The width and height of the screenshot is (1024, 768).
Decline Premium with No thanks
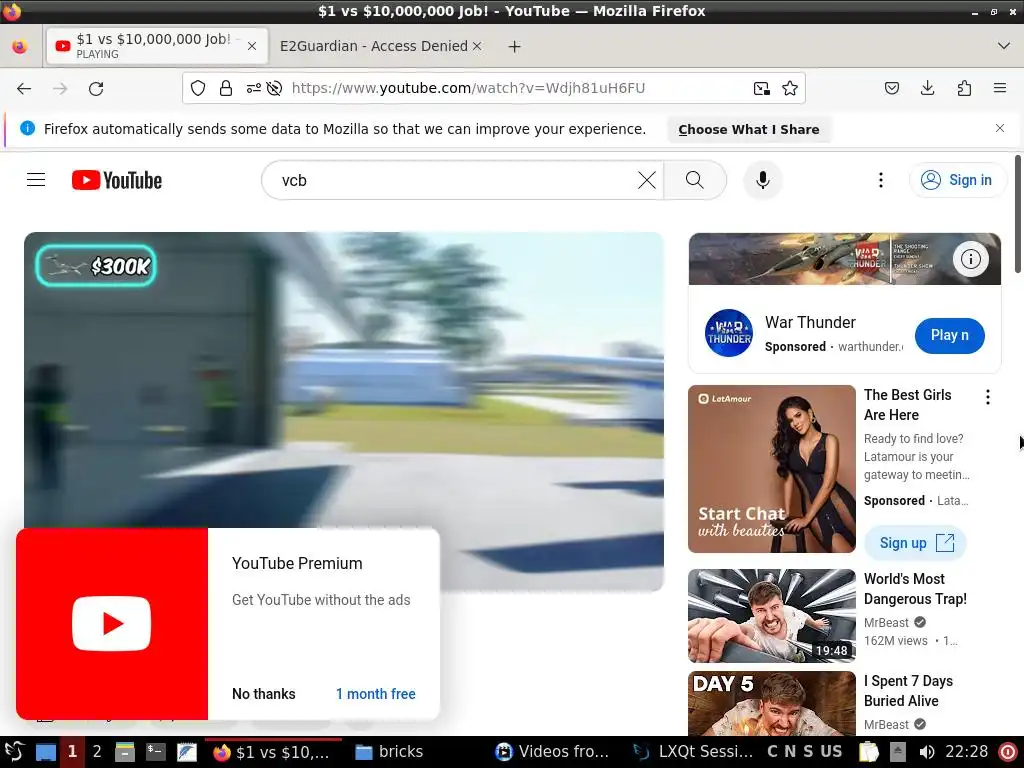pyautogui.click(x=263, y=694)
